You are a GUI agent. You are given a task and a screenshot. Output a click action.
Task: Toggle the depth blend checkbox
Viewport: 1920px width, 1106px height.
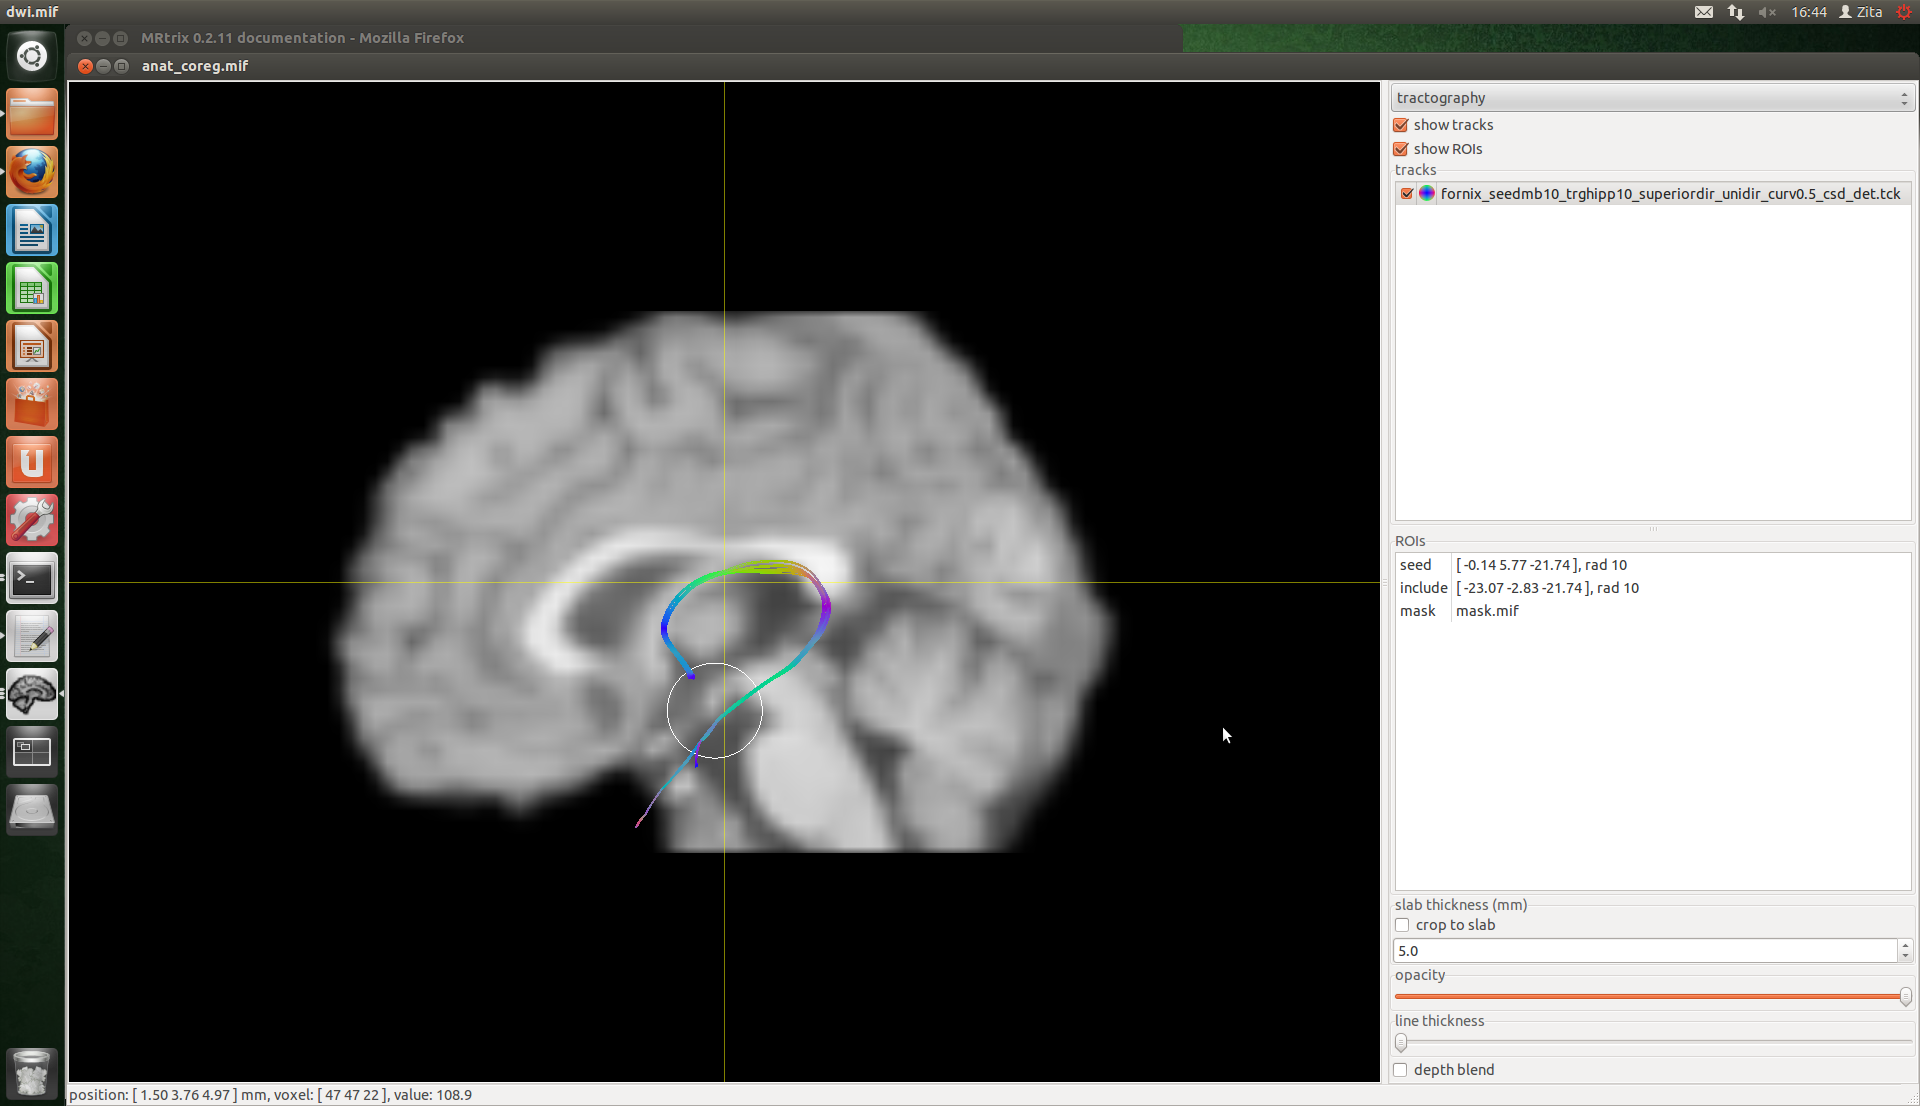tap(1401, 1070)
